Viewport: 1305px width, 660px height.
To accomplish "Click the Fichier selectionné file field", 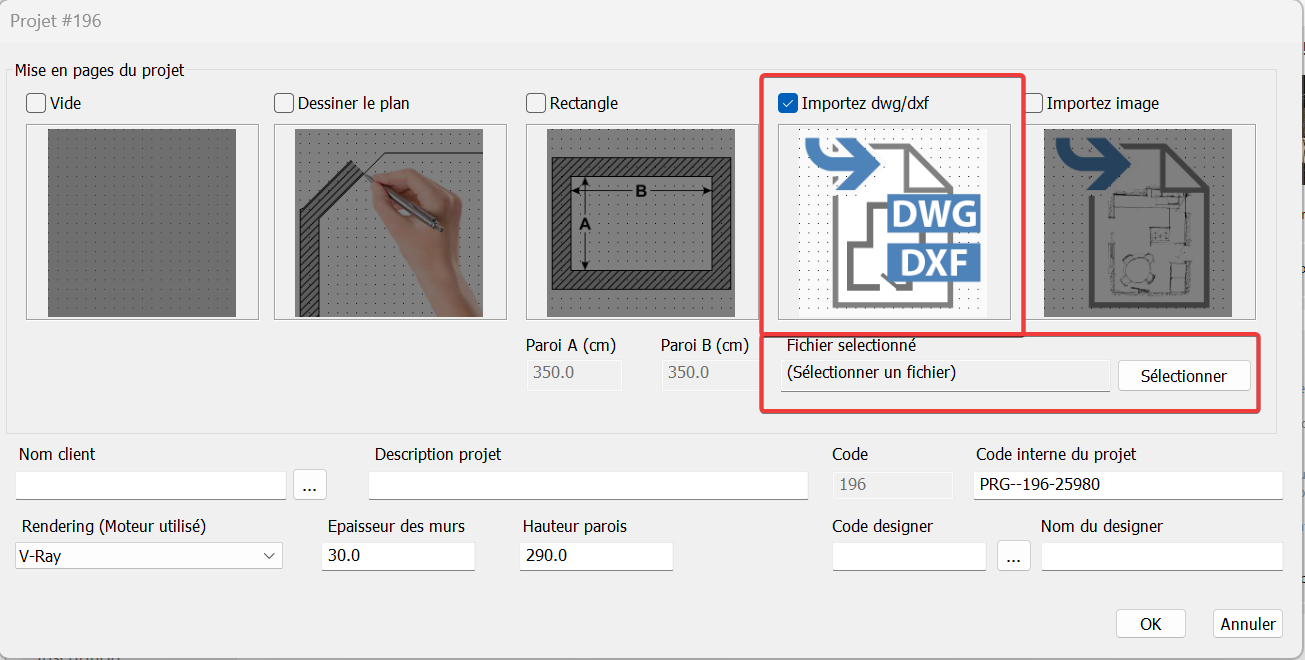I will 945,375.
